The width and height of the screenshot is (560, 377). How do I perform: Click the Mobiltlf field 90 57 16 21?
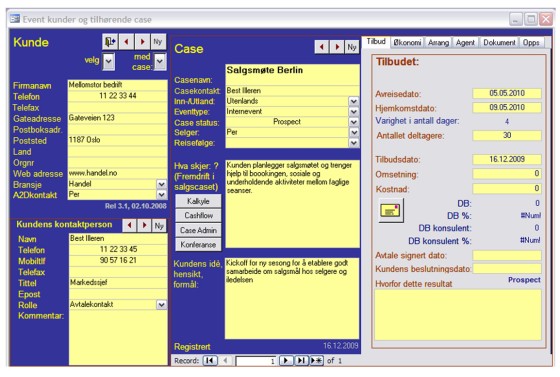[118, 260]
